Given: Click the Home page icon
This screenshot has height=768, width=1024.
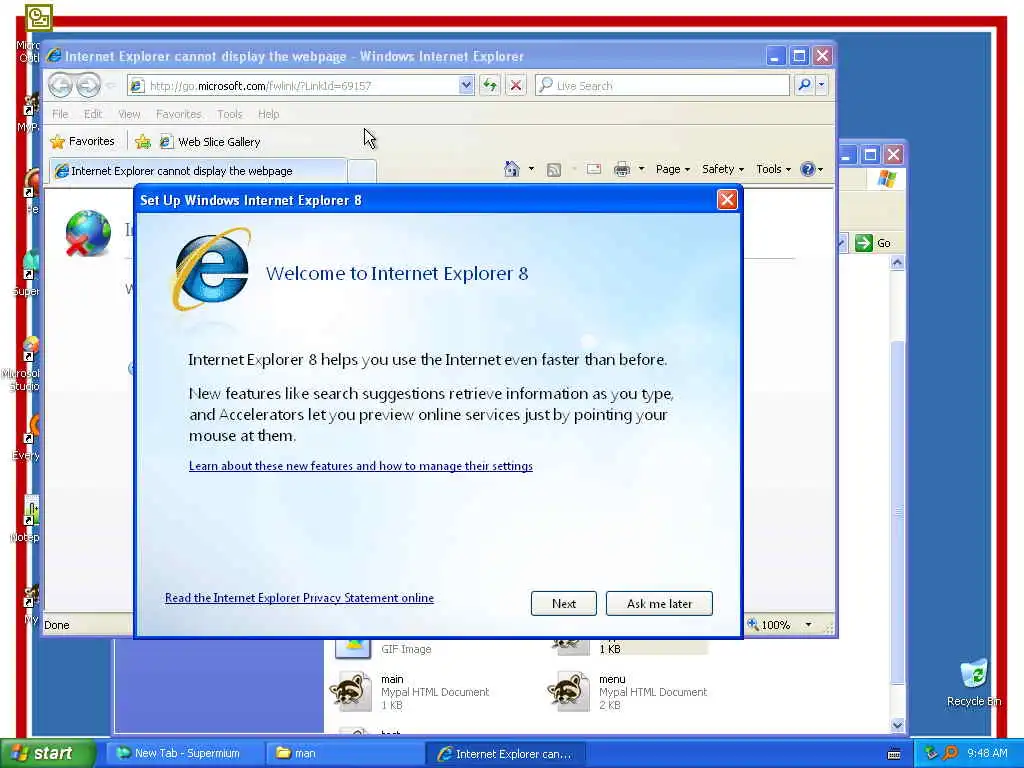Looking at the screenshot, I should (511, 169).
